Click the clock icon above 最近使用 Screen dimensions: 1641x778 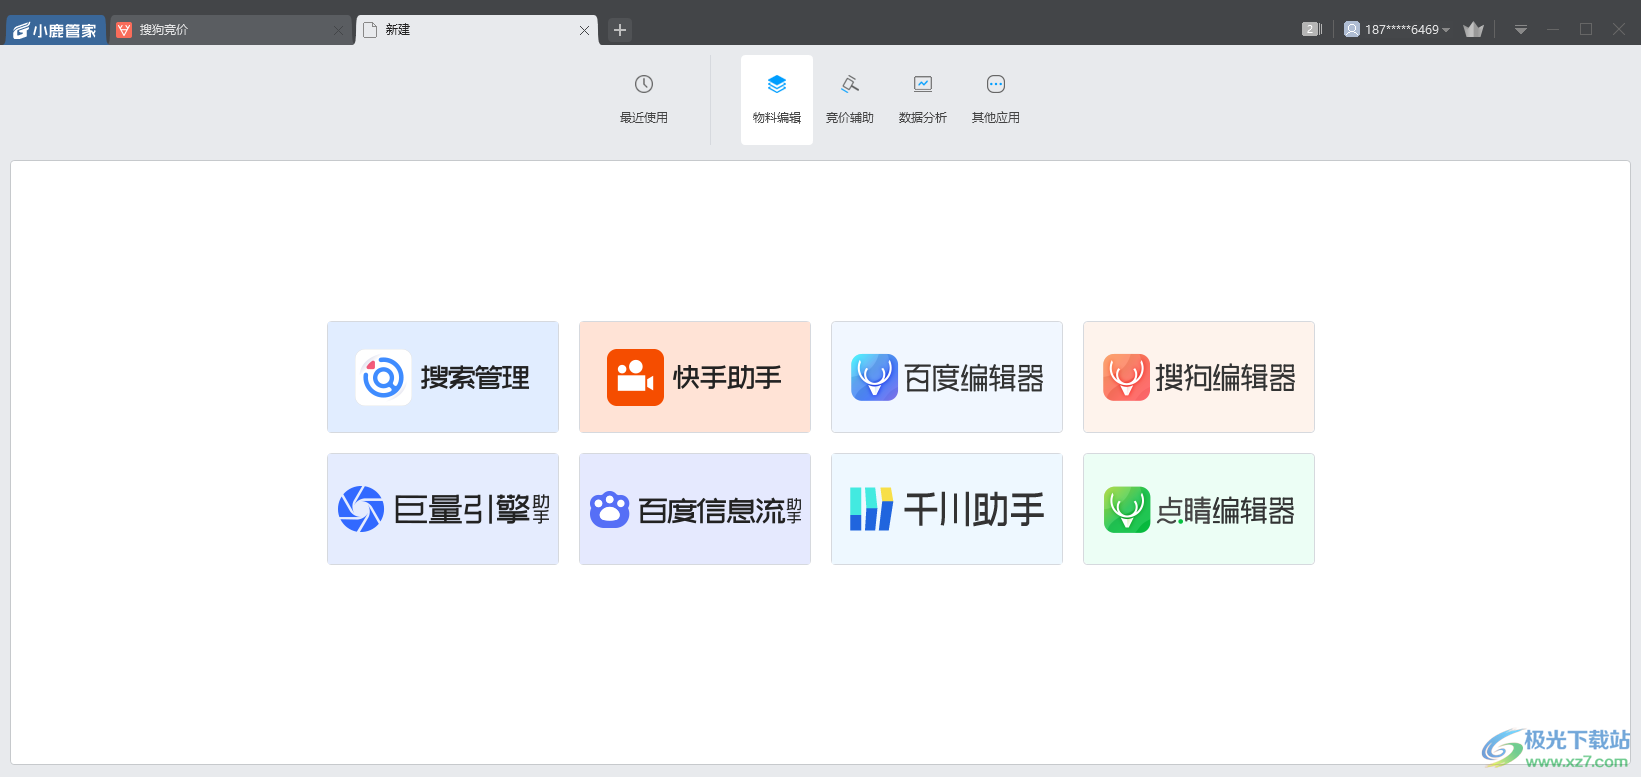click(644, 84)
